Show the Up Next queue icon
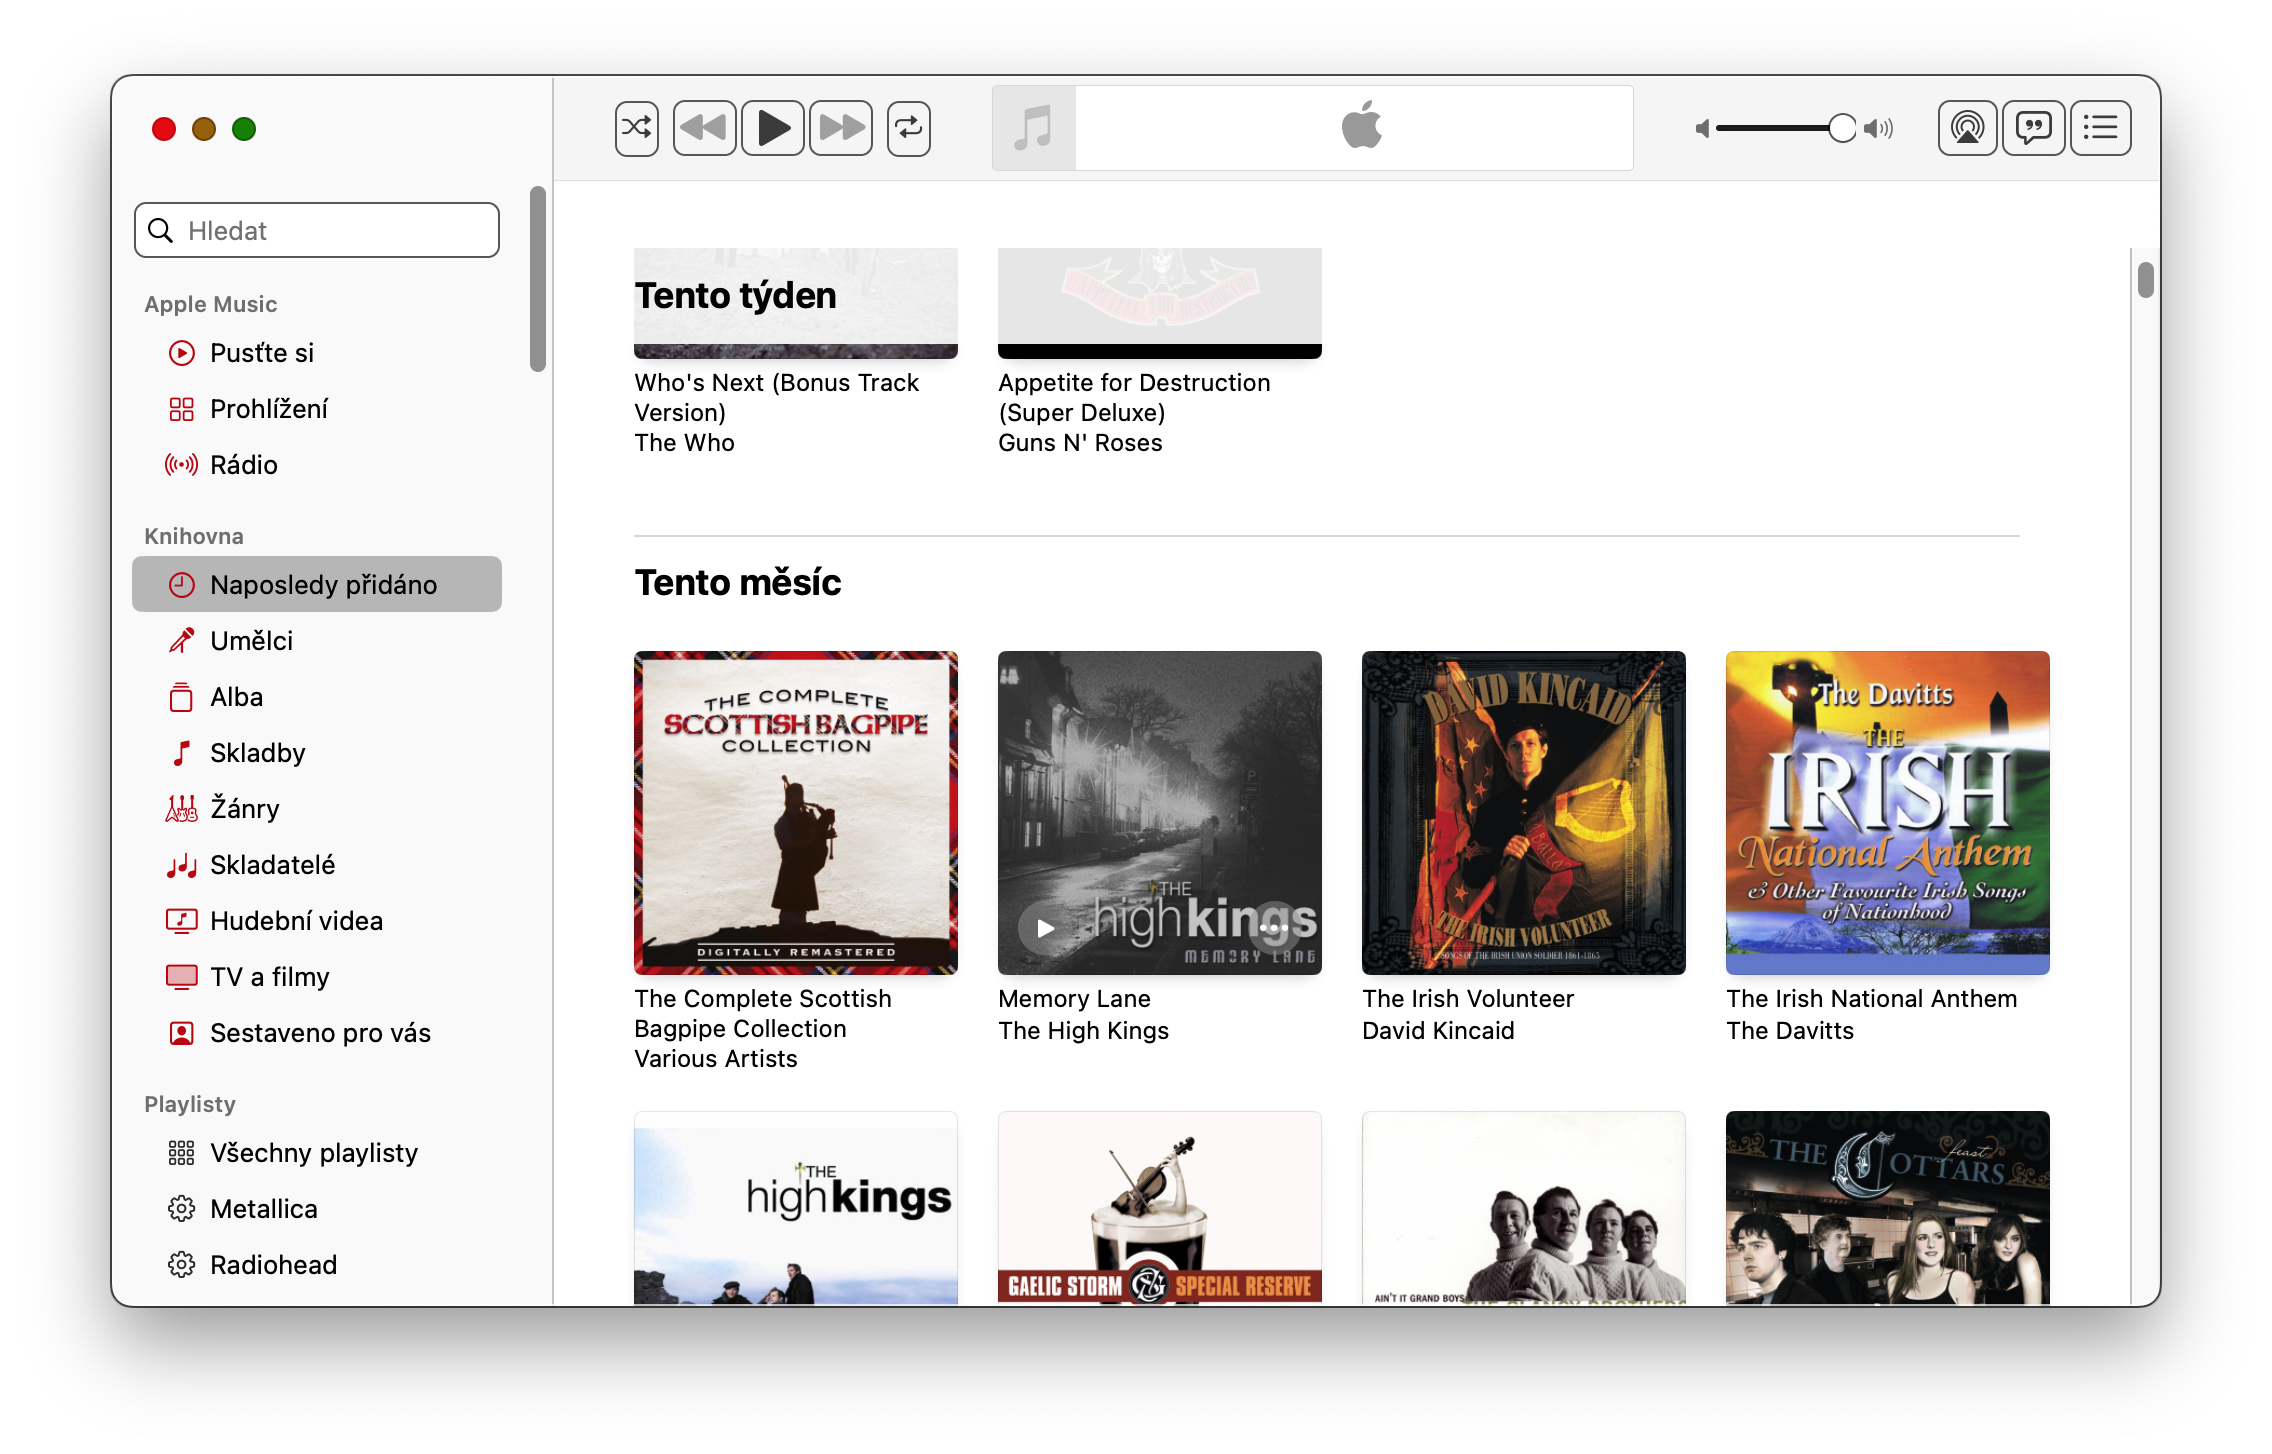2272x1454 pixels. (x=2100, y=127)
